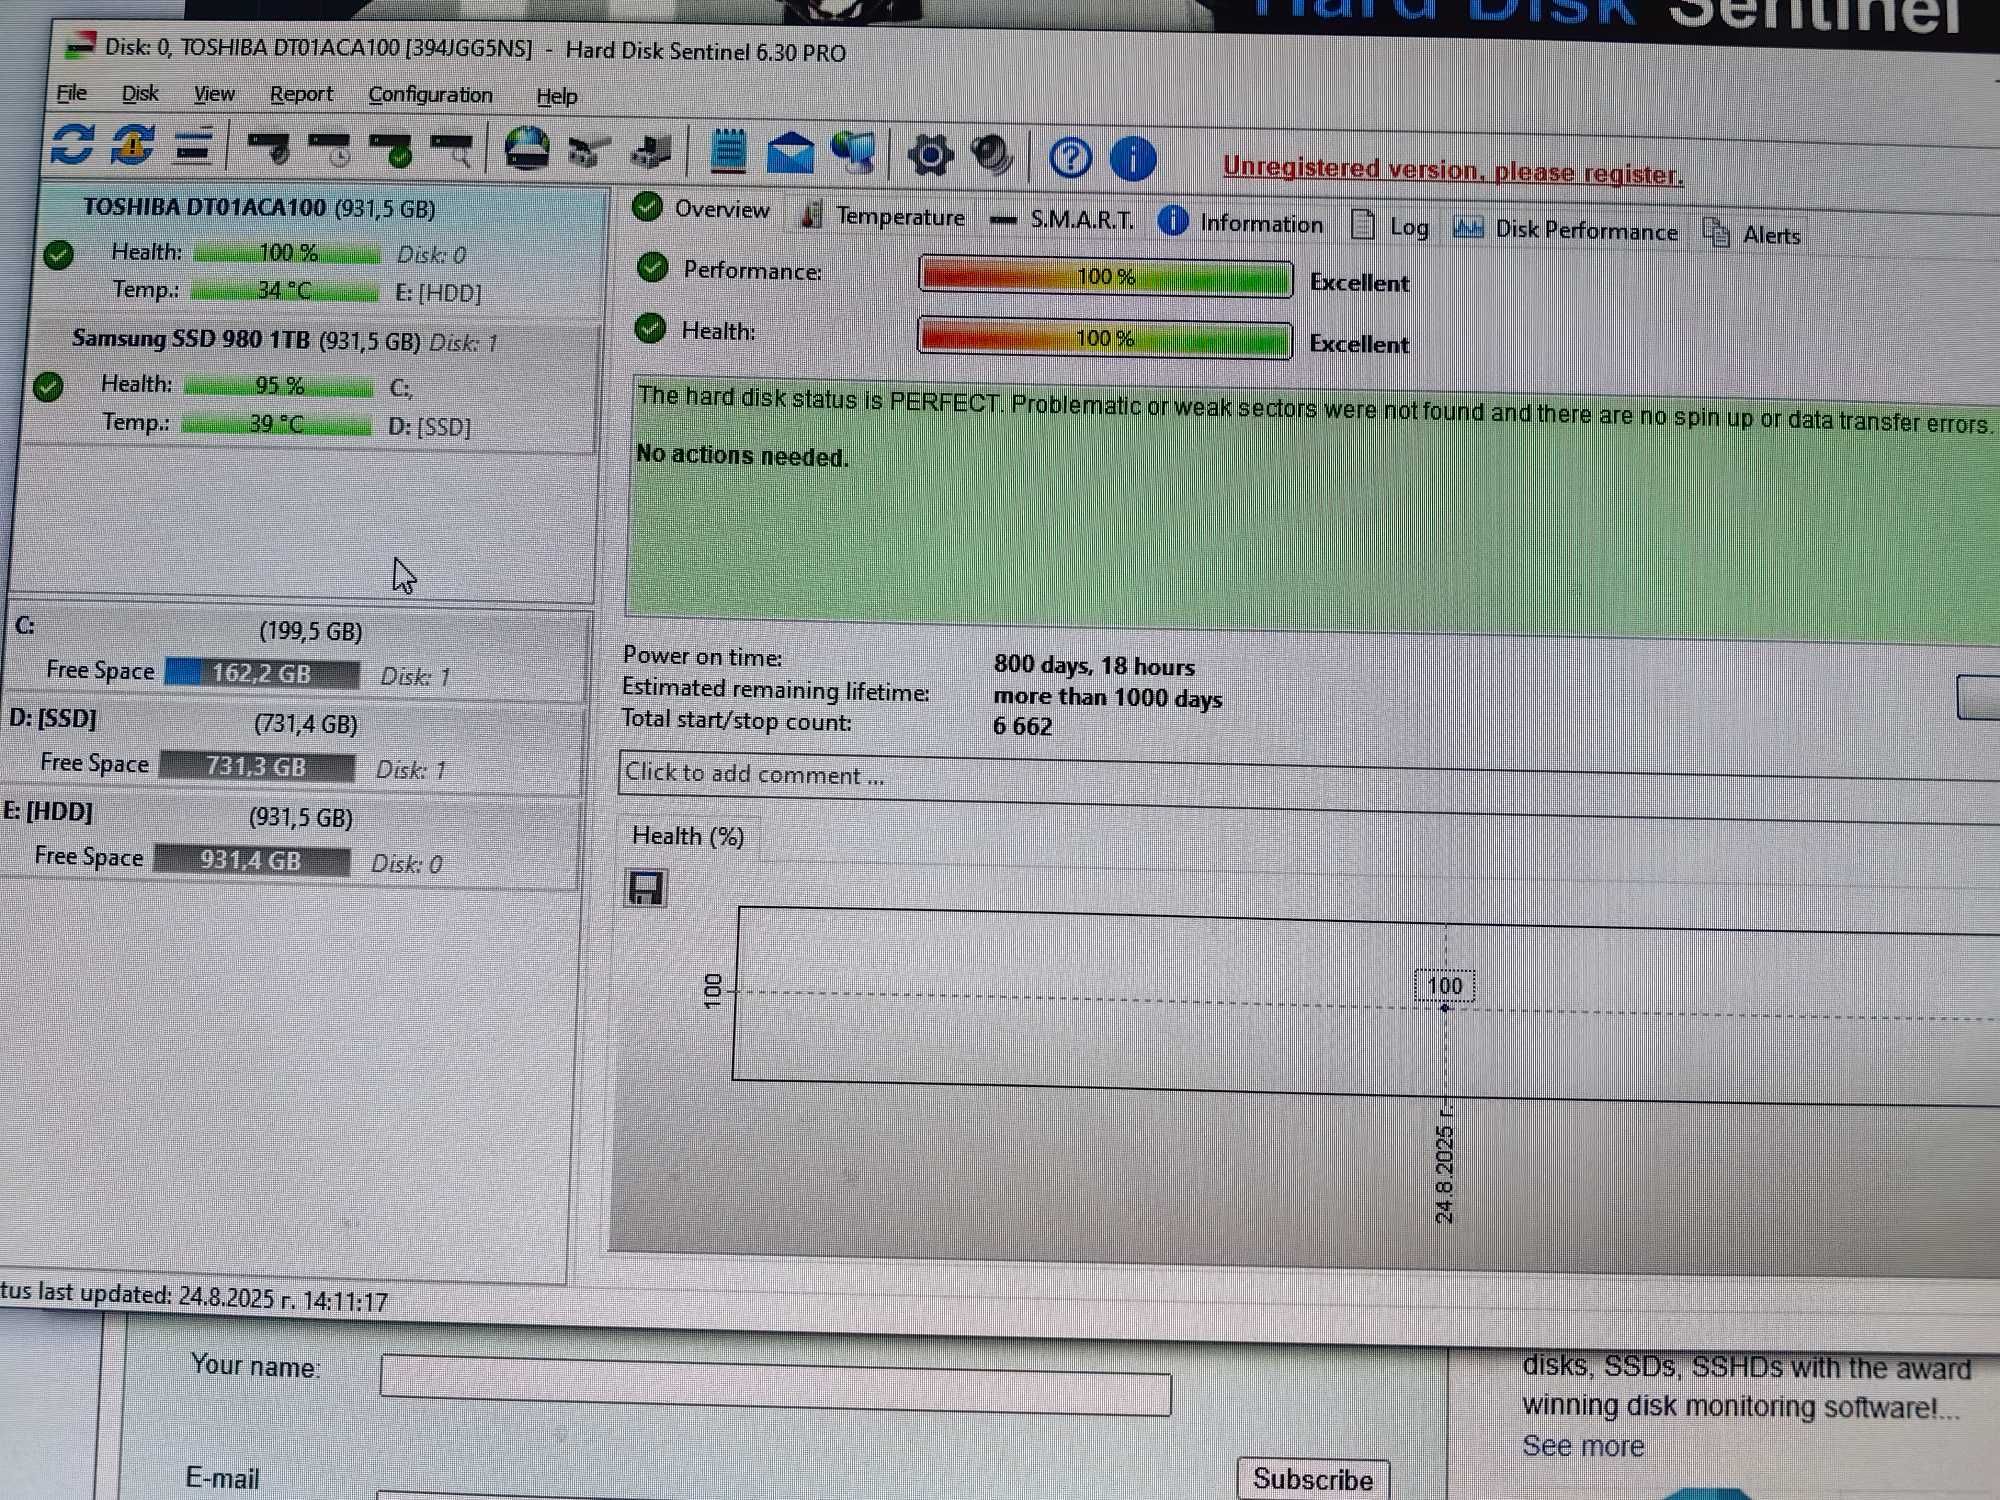Image resolution: width=2000 pixels, height=1500 pixels.
Task: Click the disk with magnifier surface test icon
Action: [451, 152]
